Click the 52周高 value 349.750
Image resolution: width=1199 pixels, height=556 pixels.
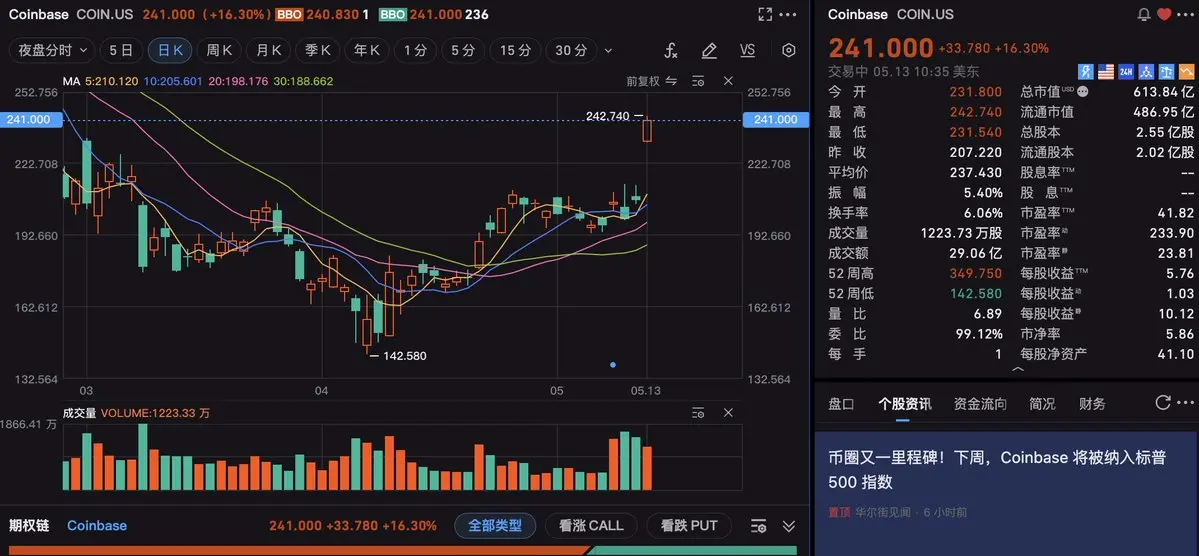[976, 273]
